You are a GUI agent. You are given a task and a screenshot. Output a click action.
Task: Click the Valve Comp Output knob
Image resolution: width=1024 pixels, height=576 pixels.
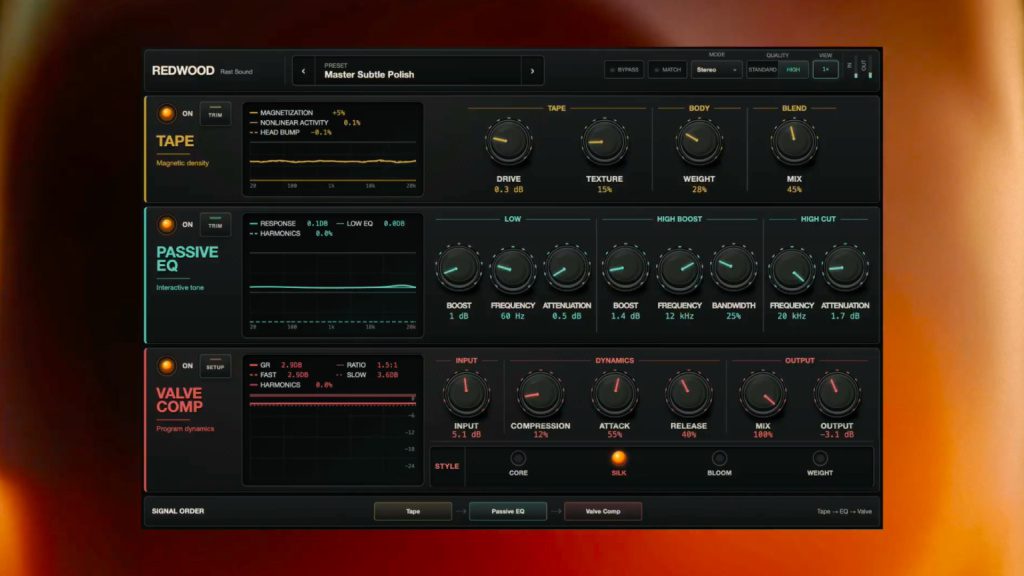pos(837,394)
